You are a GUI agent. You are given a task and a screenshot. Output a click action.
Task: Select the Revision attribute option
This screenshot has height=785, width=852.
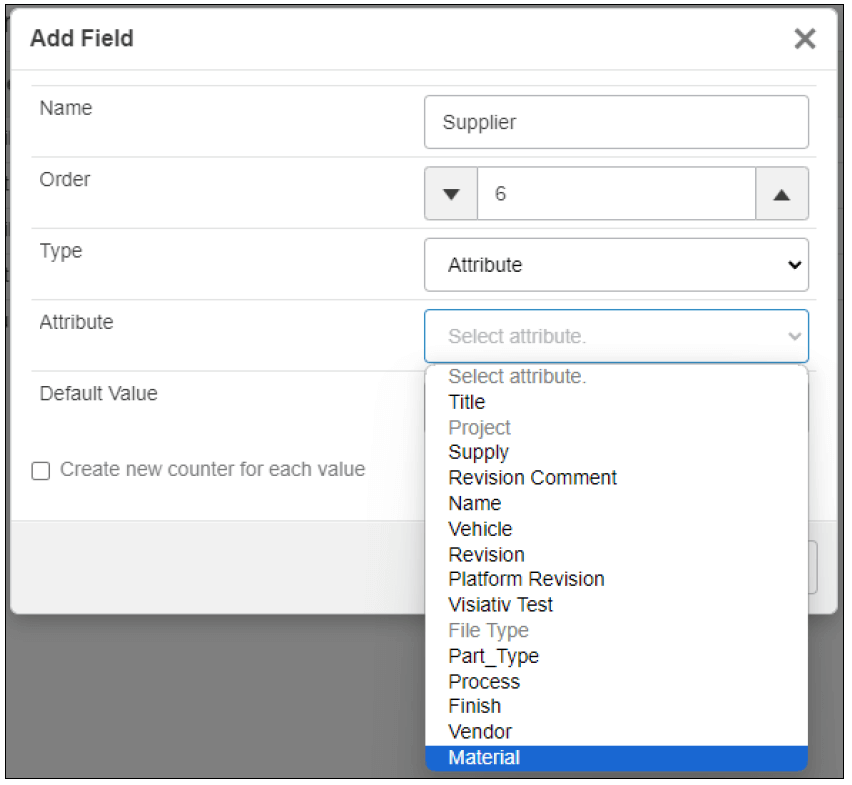(487, 555)
